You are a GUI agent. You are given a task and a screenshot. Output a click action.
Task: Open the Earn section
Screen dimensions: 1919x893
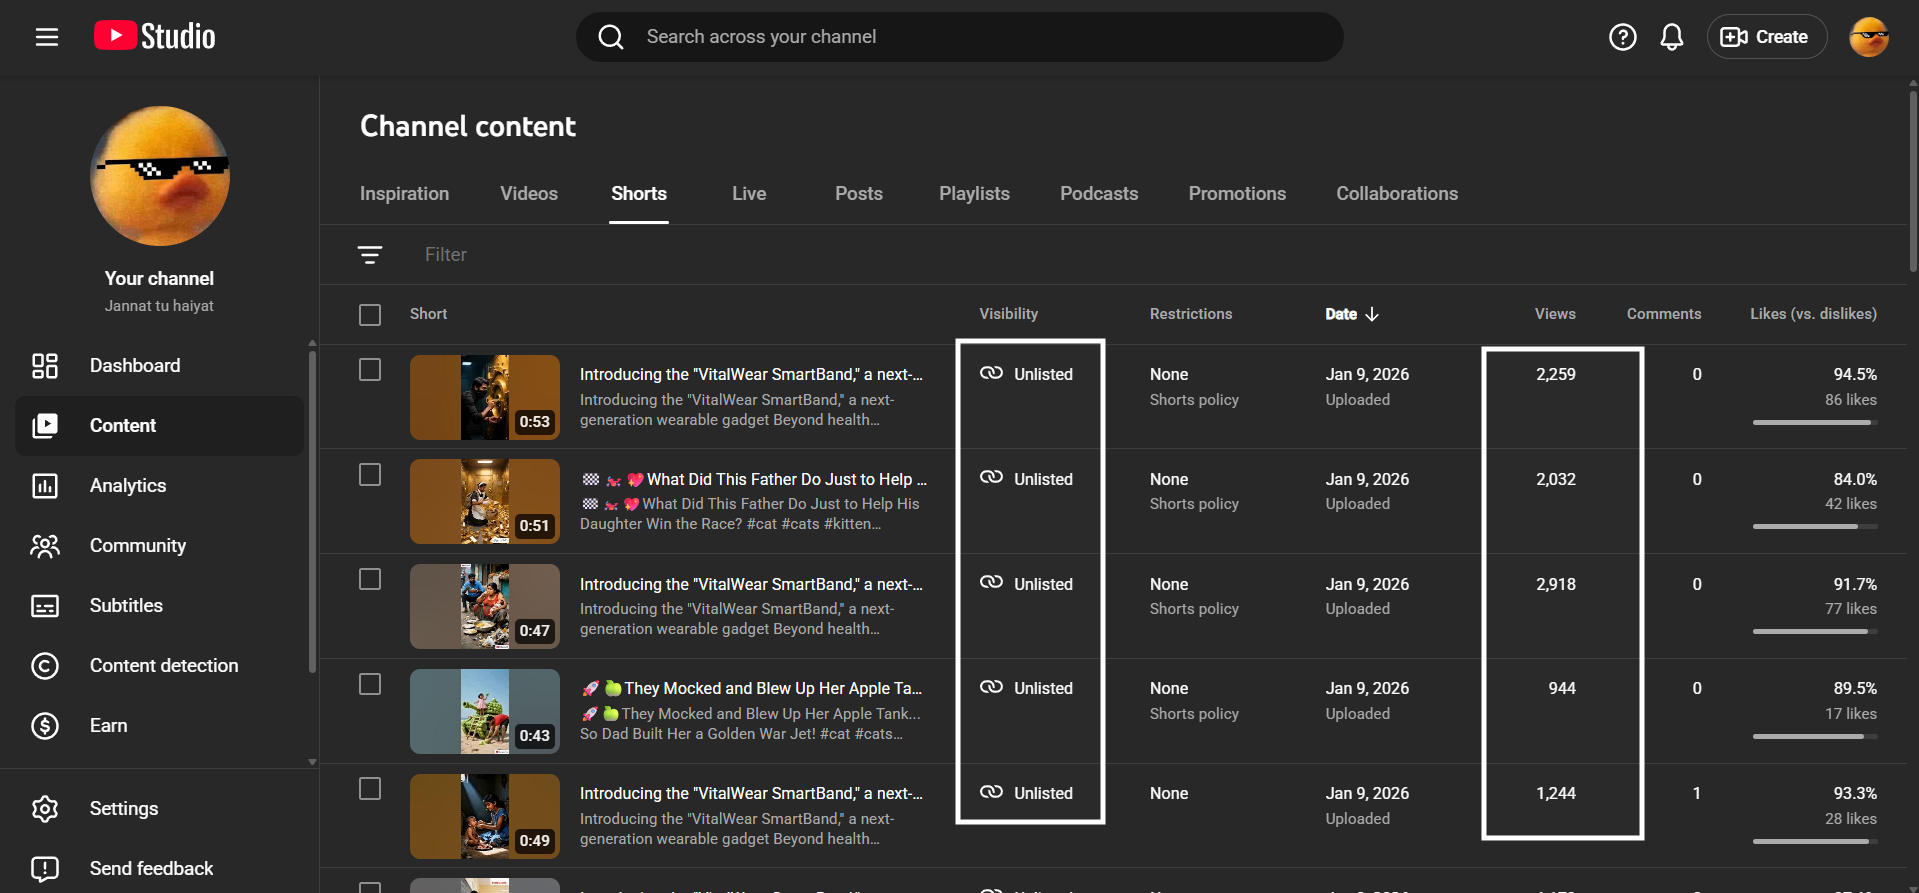tap(108, 726)
